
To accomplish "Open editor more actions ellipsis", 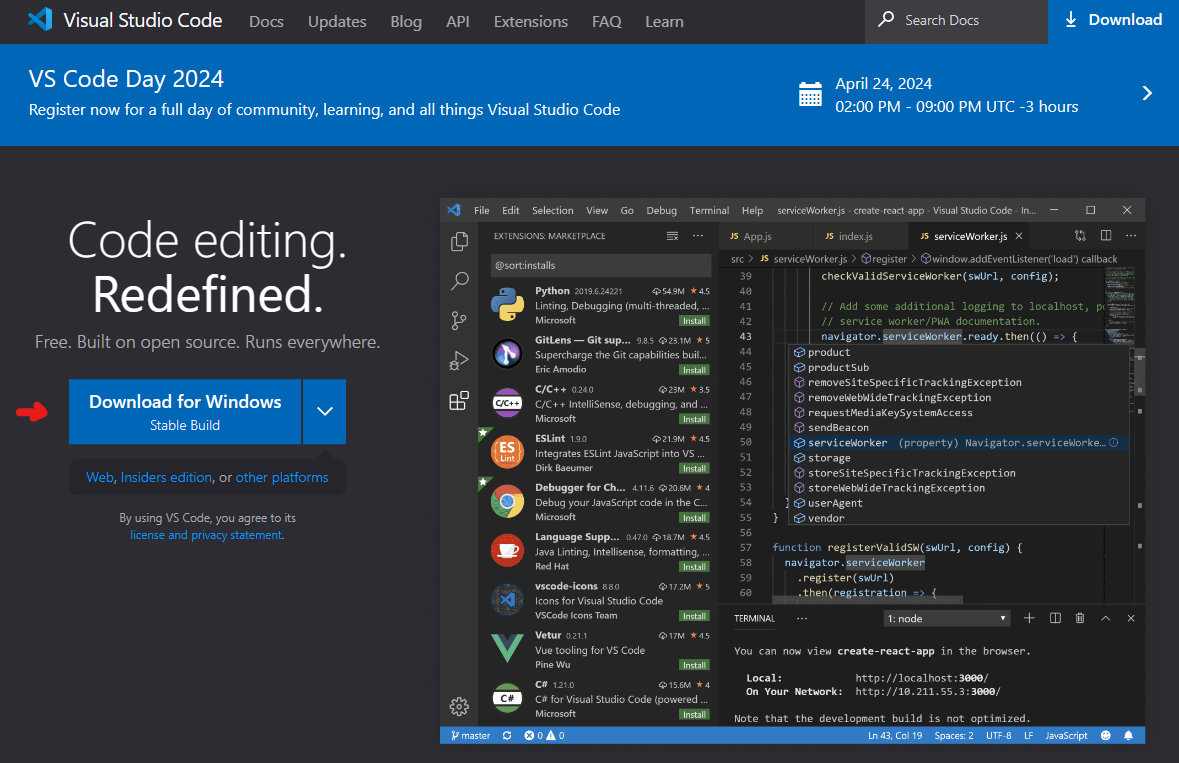I will pyautogui.click(x=1131, y=236).
